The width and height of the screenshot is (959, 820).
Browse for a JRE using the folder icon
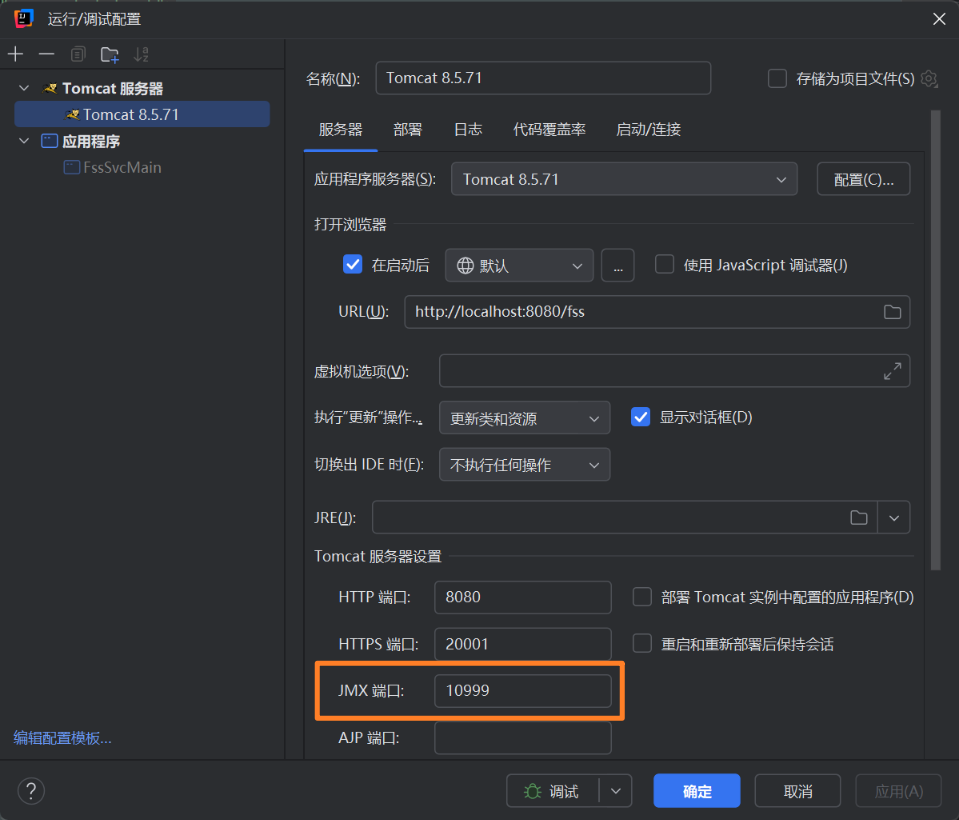pyautogui.click(x=858, y=517)
